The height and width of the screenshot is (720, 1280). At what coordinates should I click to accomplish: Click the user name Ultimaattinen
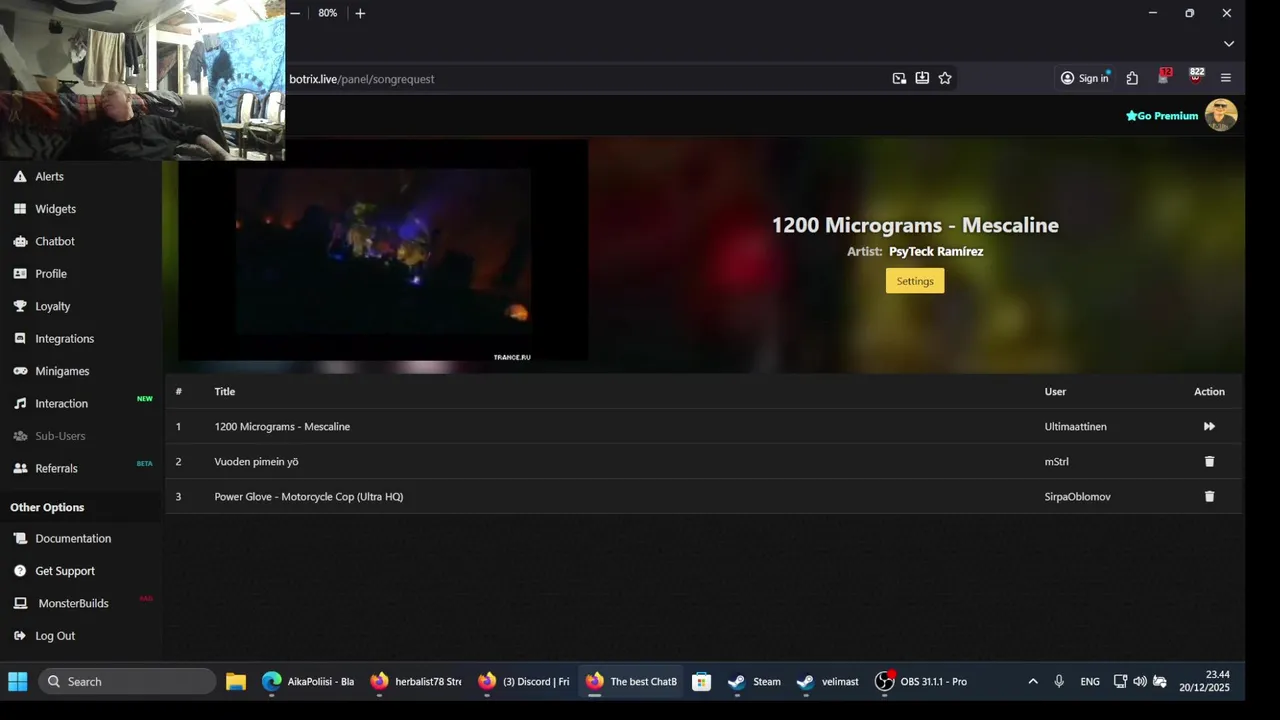1075,427
